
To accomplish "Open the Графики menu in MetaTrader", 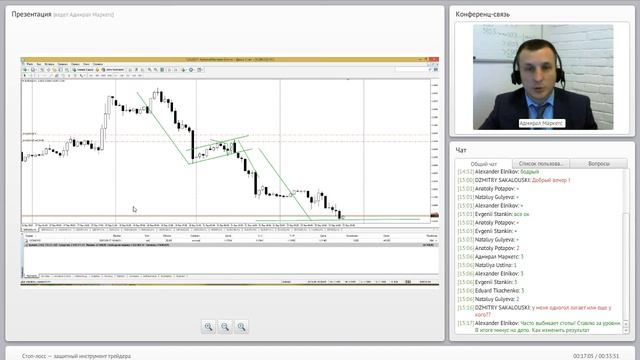I will pyautogui.click(x=62, y=64).
